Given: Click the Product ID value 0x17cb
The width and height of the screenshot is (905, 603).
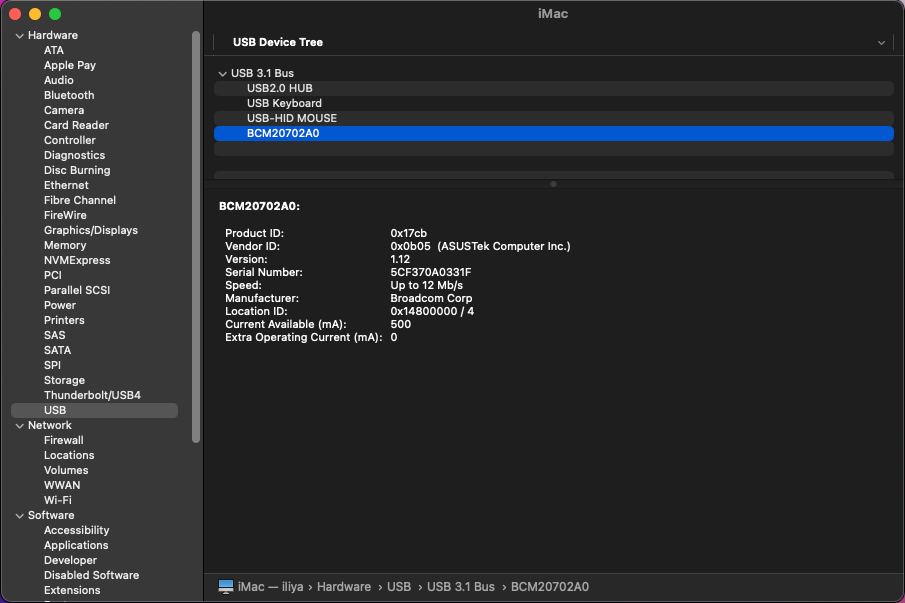Looking at the screenshot, I should pos(408,233).
